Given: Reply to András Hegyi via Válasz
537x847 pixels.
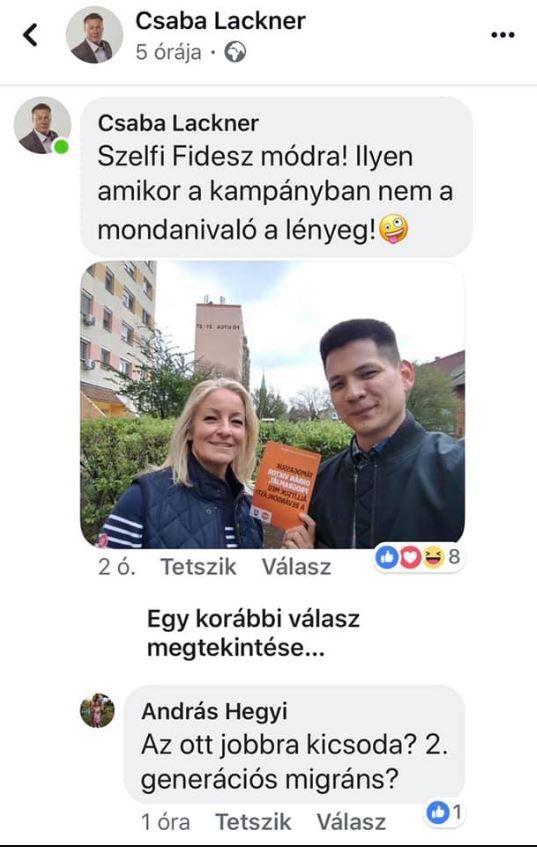Looking at the screenshot, I should click(351, 822).
